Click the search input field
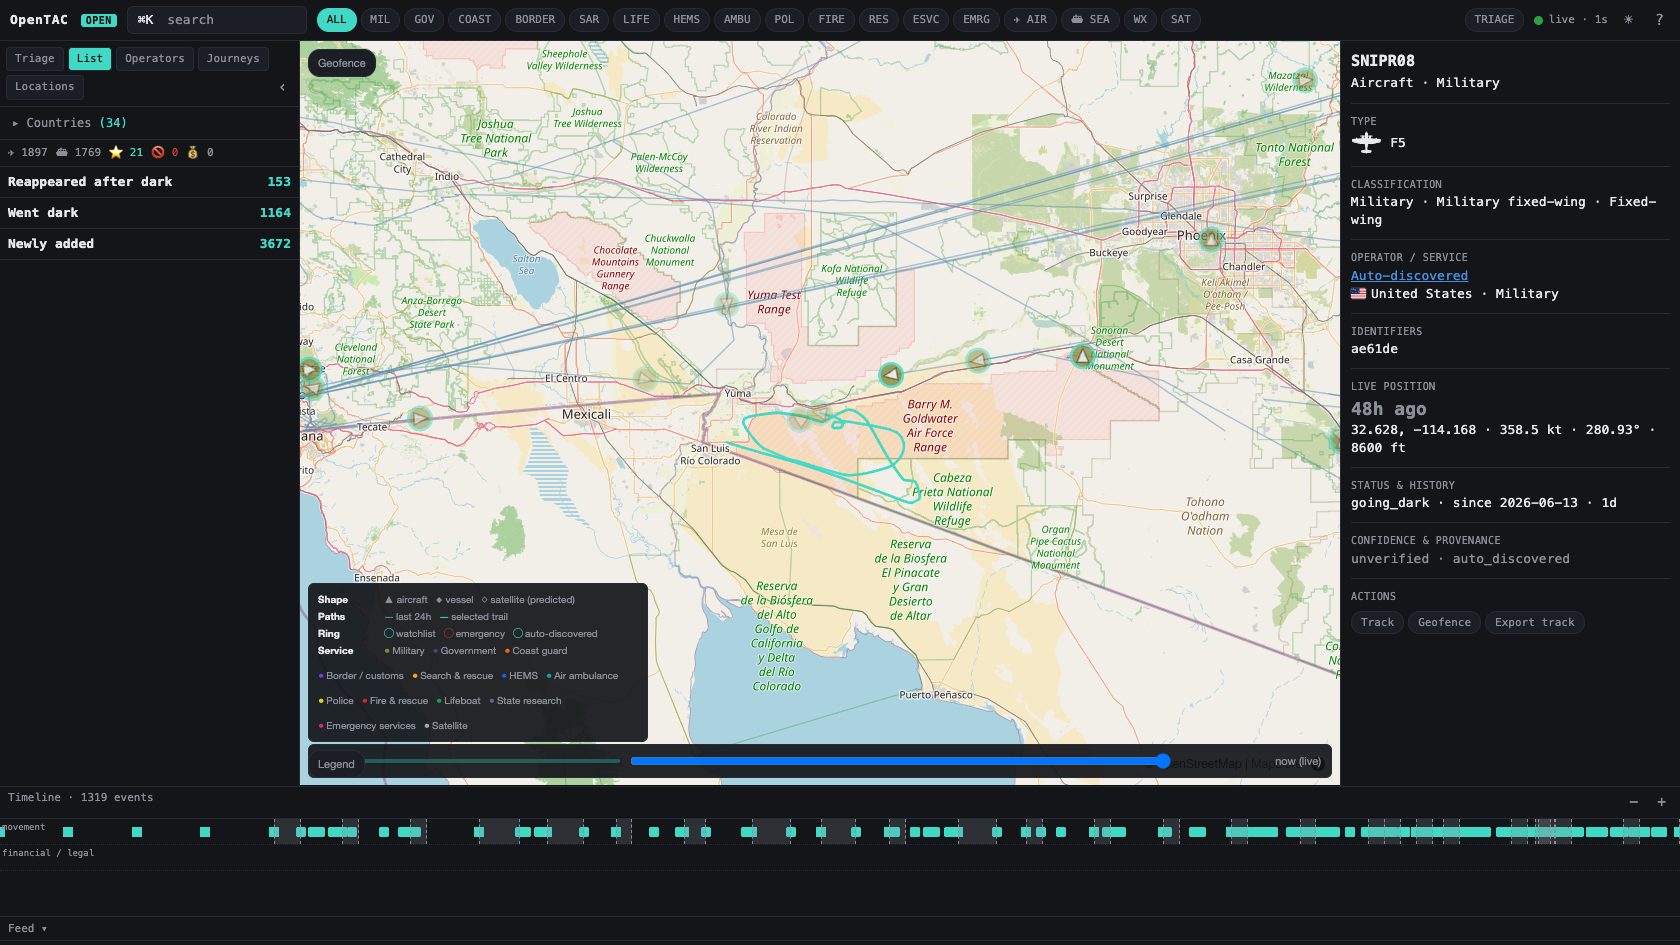This screenshot has height=945, width=1680. tap(217, 20)
